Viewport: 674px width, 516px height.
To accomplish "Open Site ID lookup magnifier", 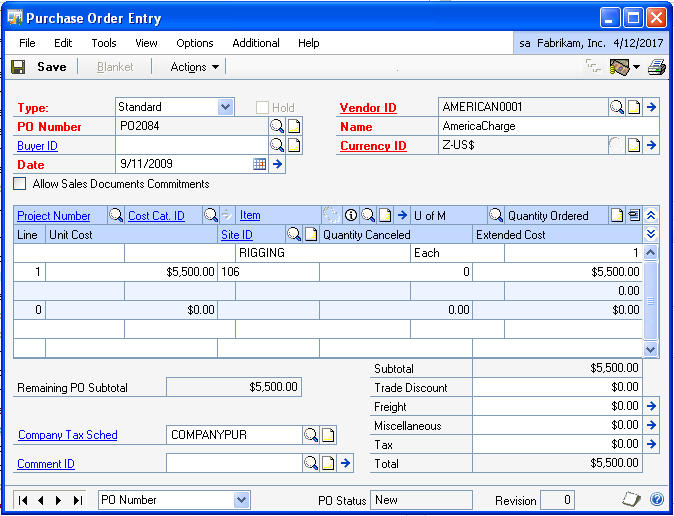I will (294, 234).
